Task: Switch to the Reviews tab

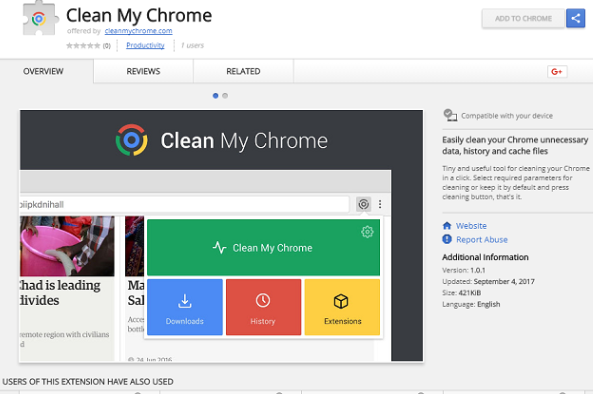Action: [143, 71]
